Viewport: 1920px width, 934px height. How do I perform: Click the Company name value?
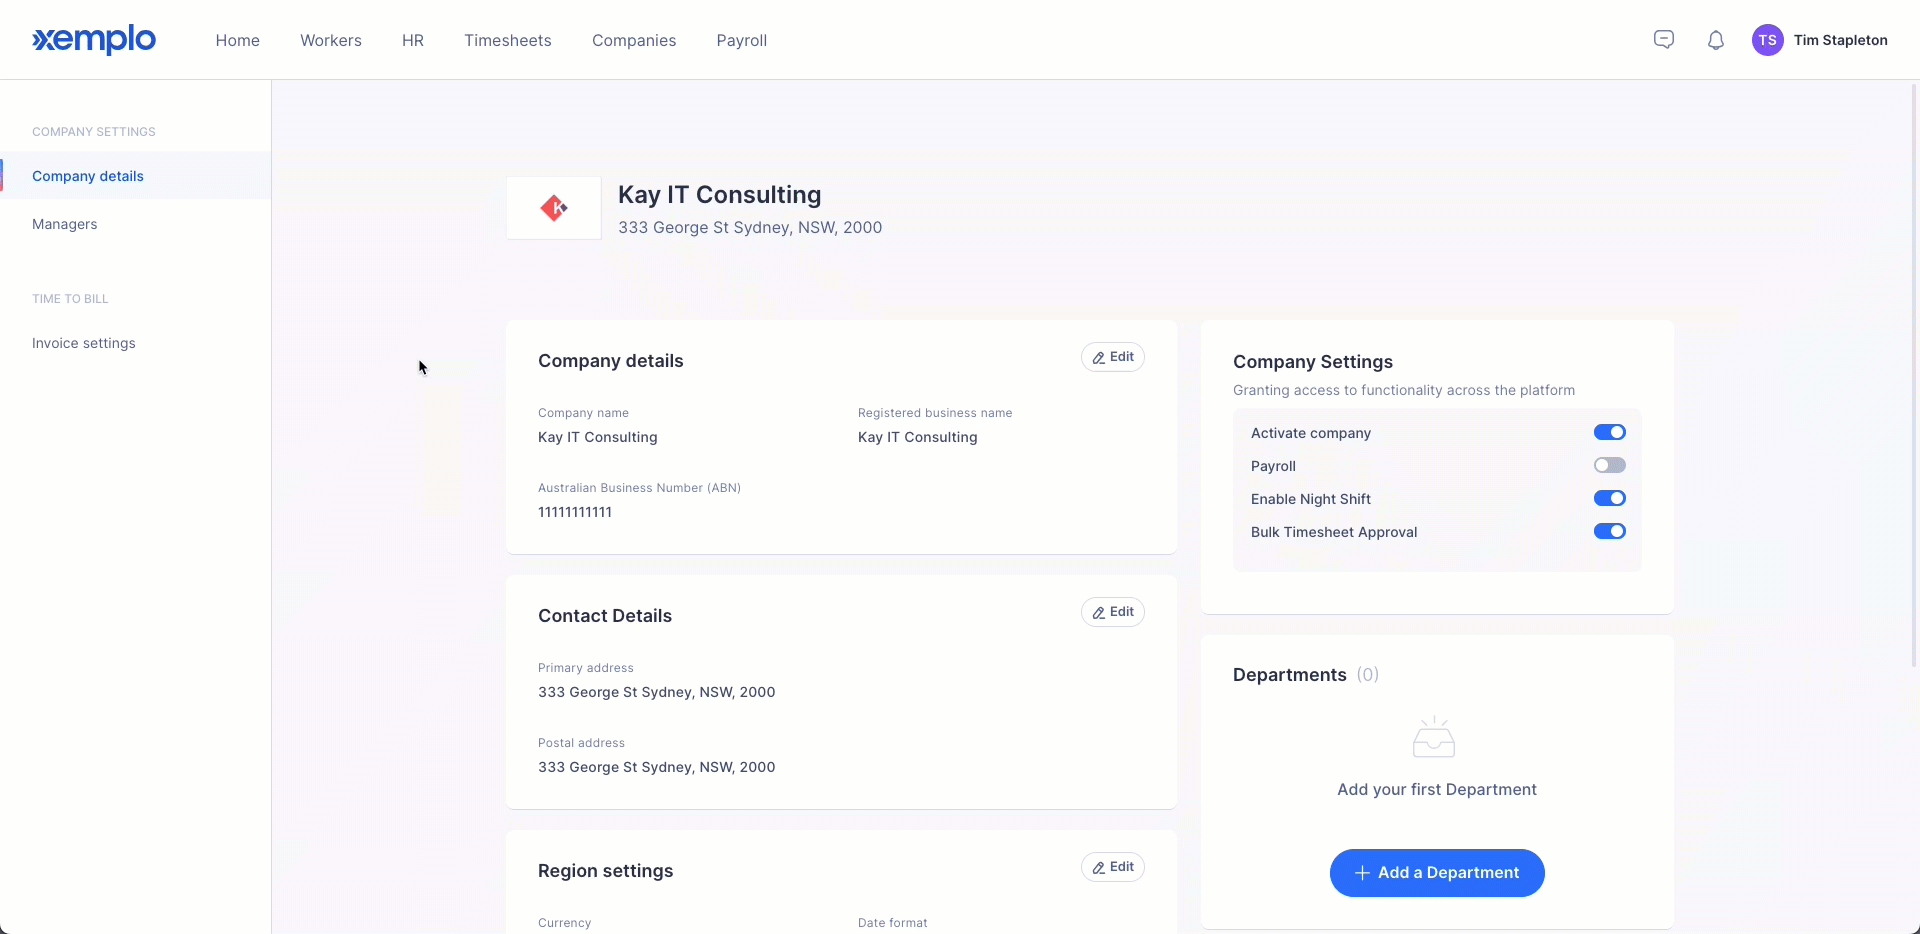(x=598, y=437)
